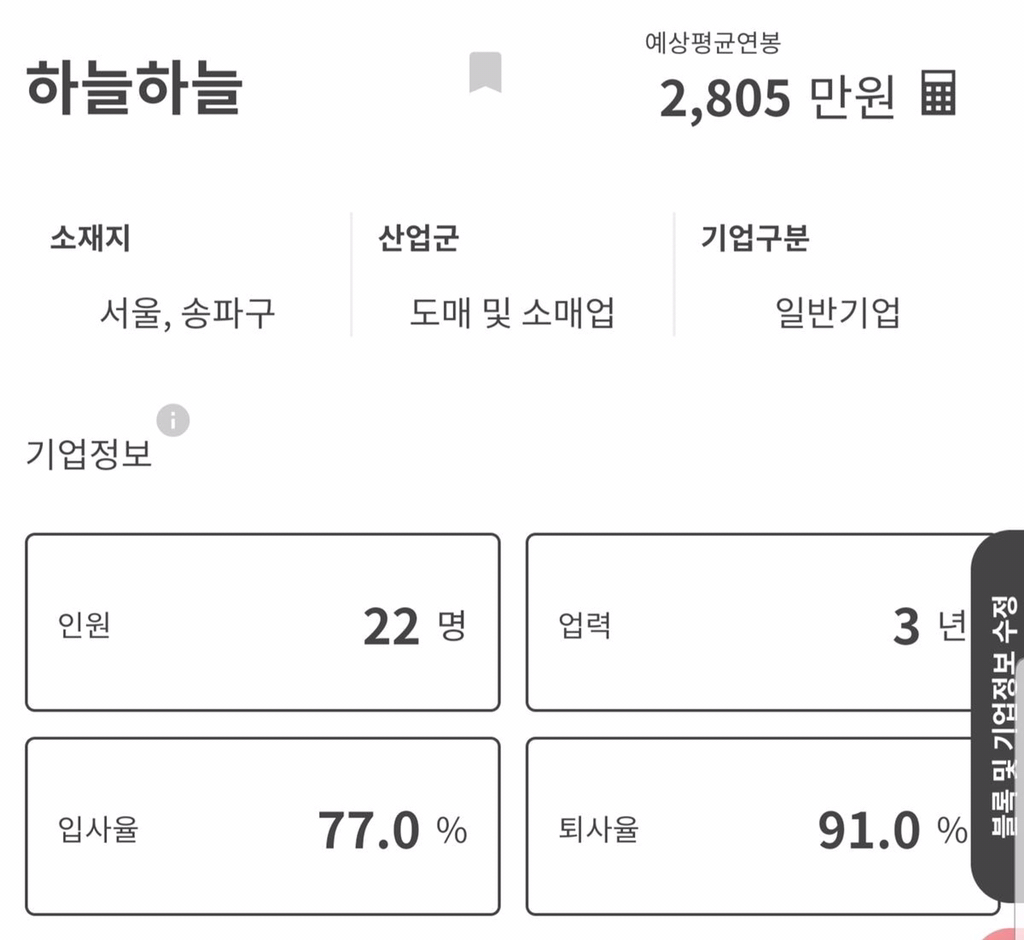This screenshot has width=1024, height=940.
Task: Click the 예상평균연봉 label text
Action: [712, 43]
